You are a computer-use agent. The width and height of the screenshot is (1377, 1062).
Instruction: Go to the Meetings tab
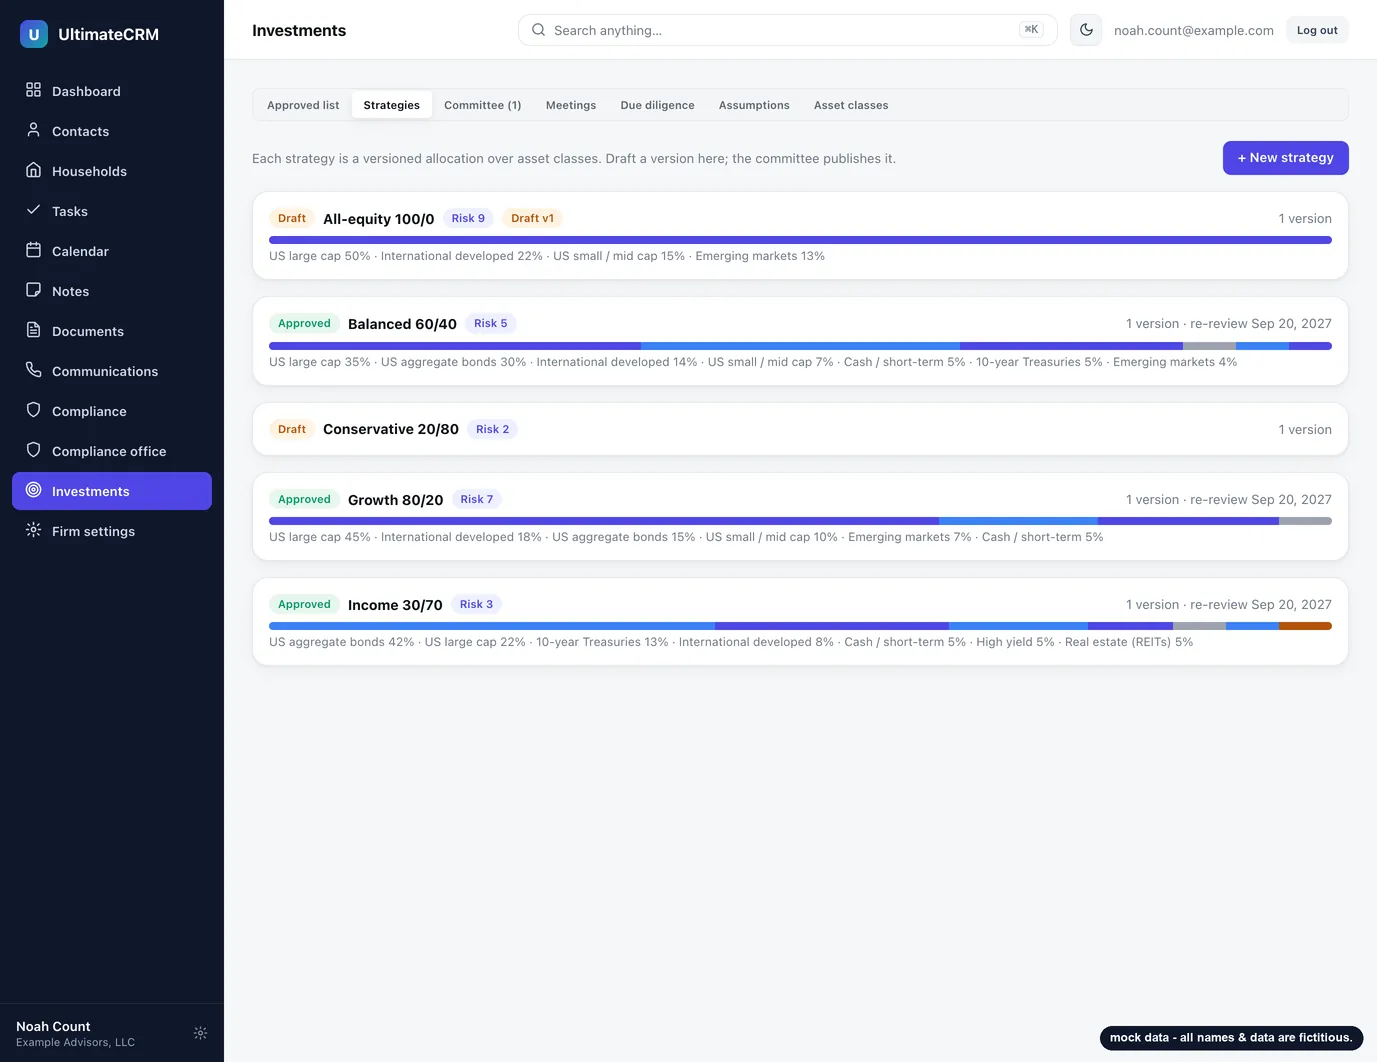[571, 105]
